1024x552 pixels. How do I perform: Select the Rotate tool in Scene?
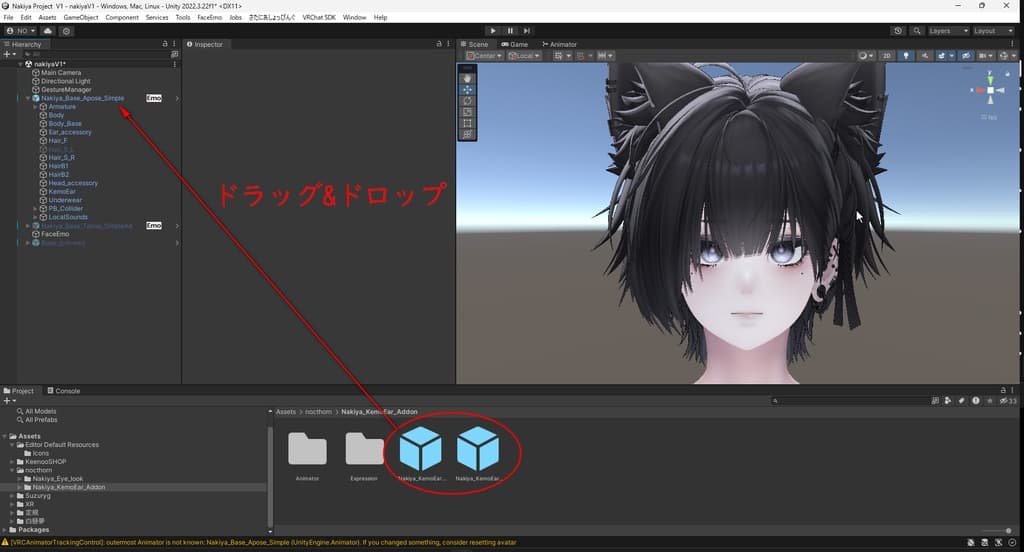467,101
